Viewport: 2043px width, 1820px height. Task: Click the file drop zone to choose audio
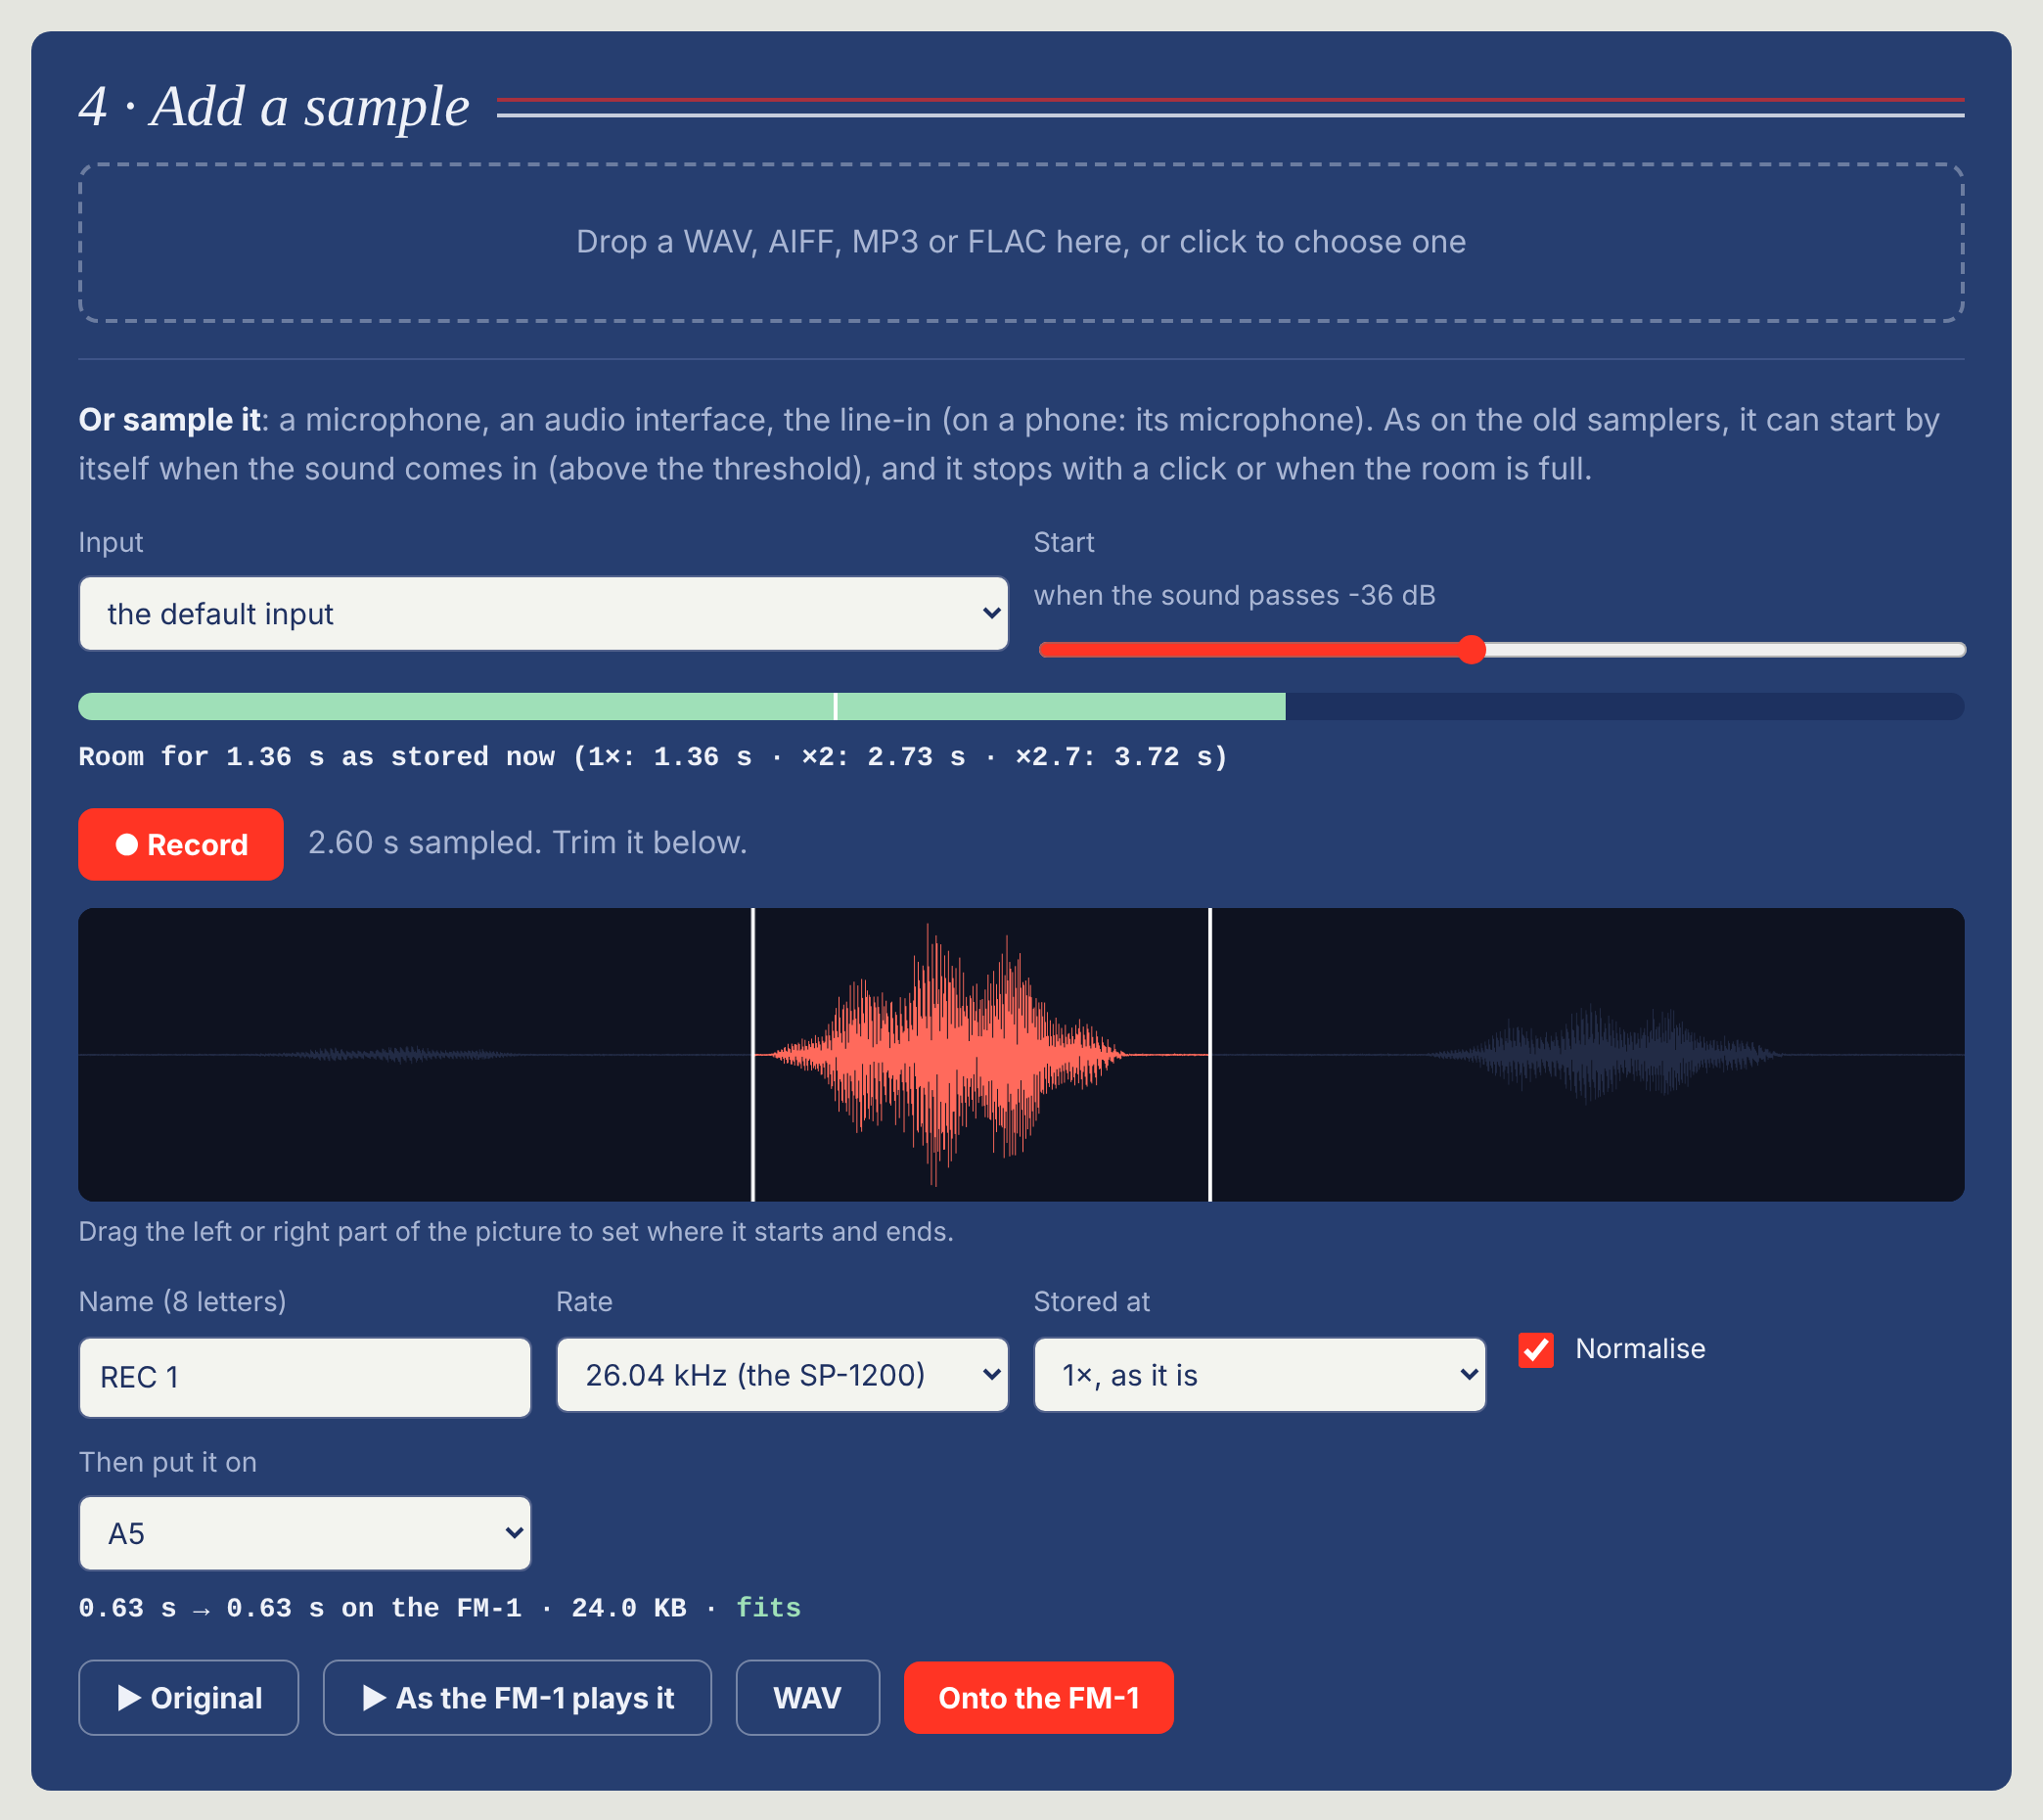point(1021,243)
